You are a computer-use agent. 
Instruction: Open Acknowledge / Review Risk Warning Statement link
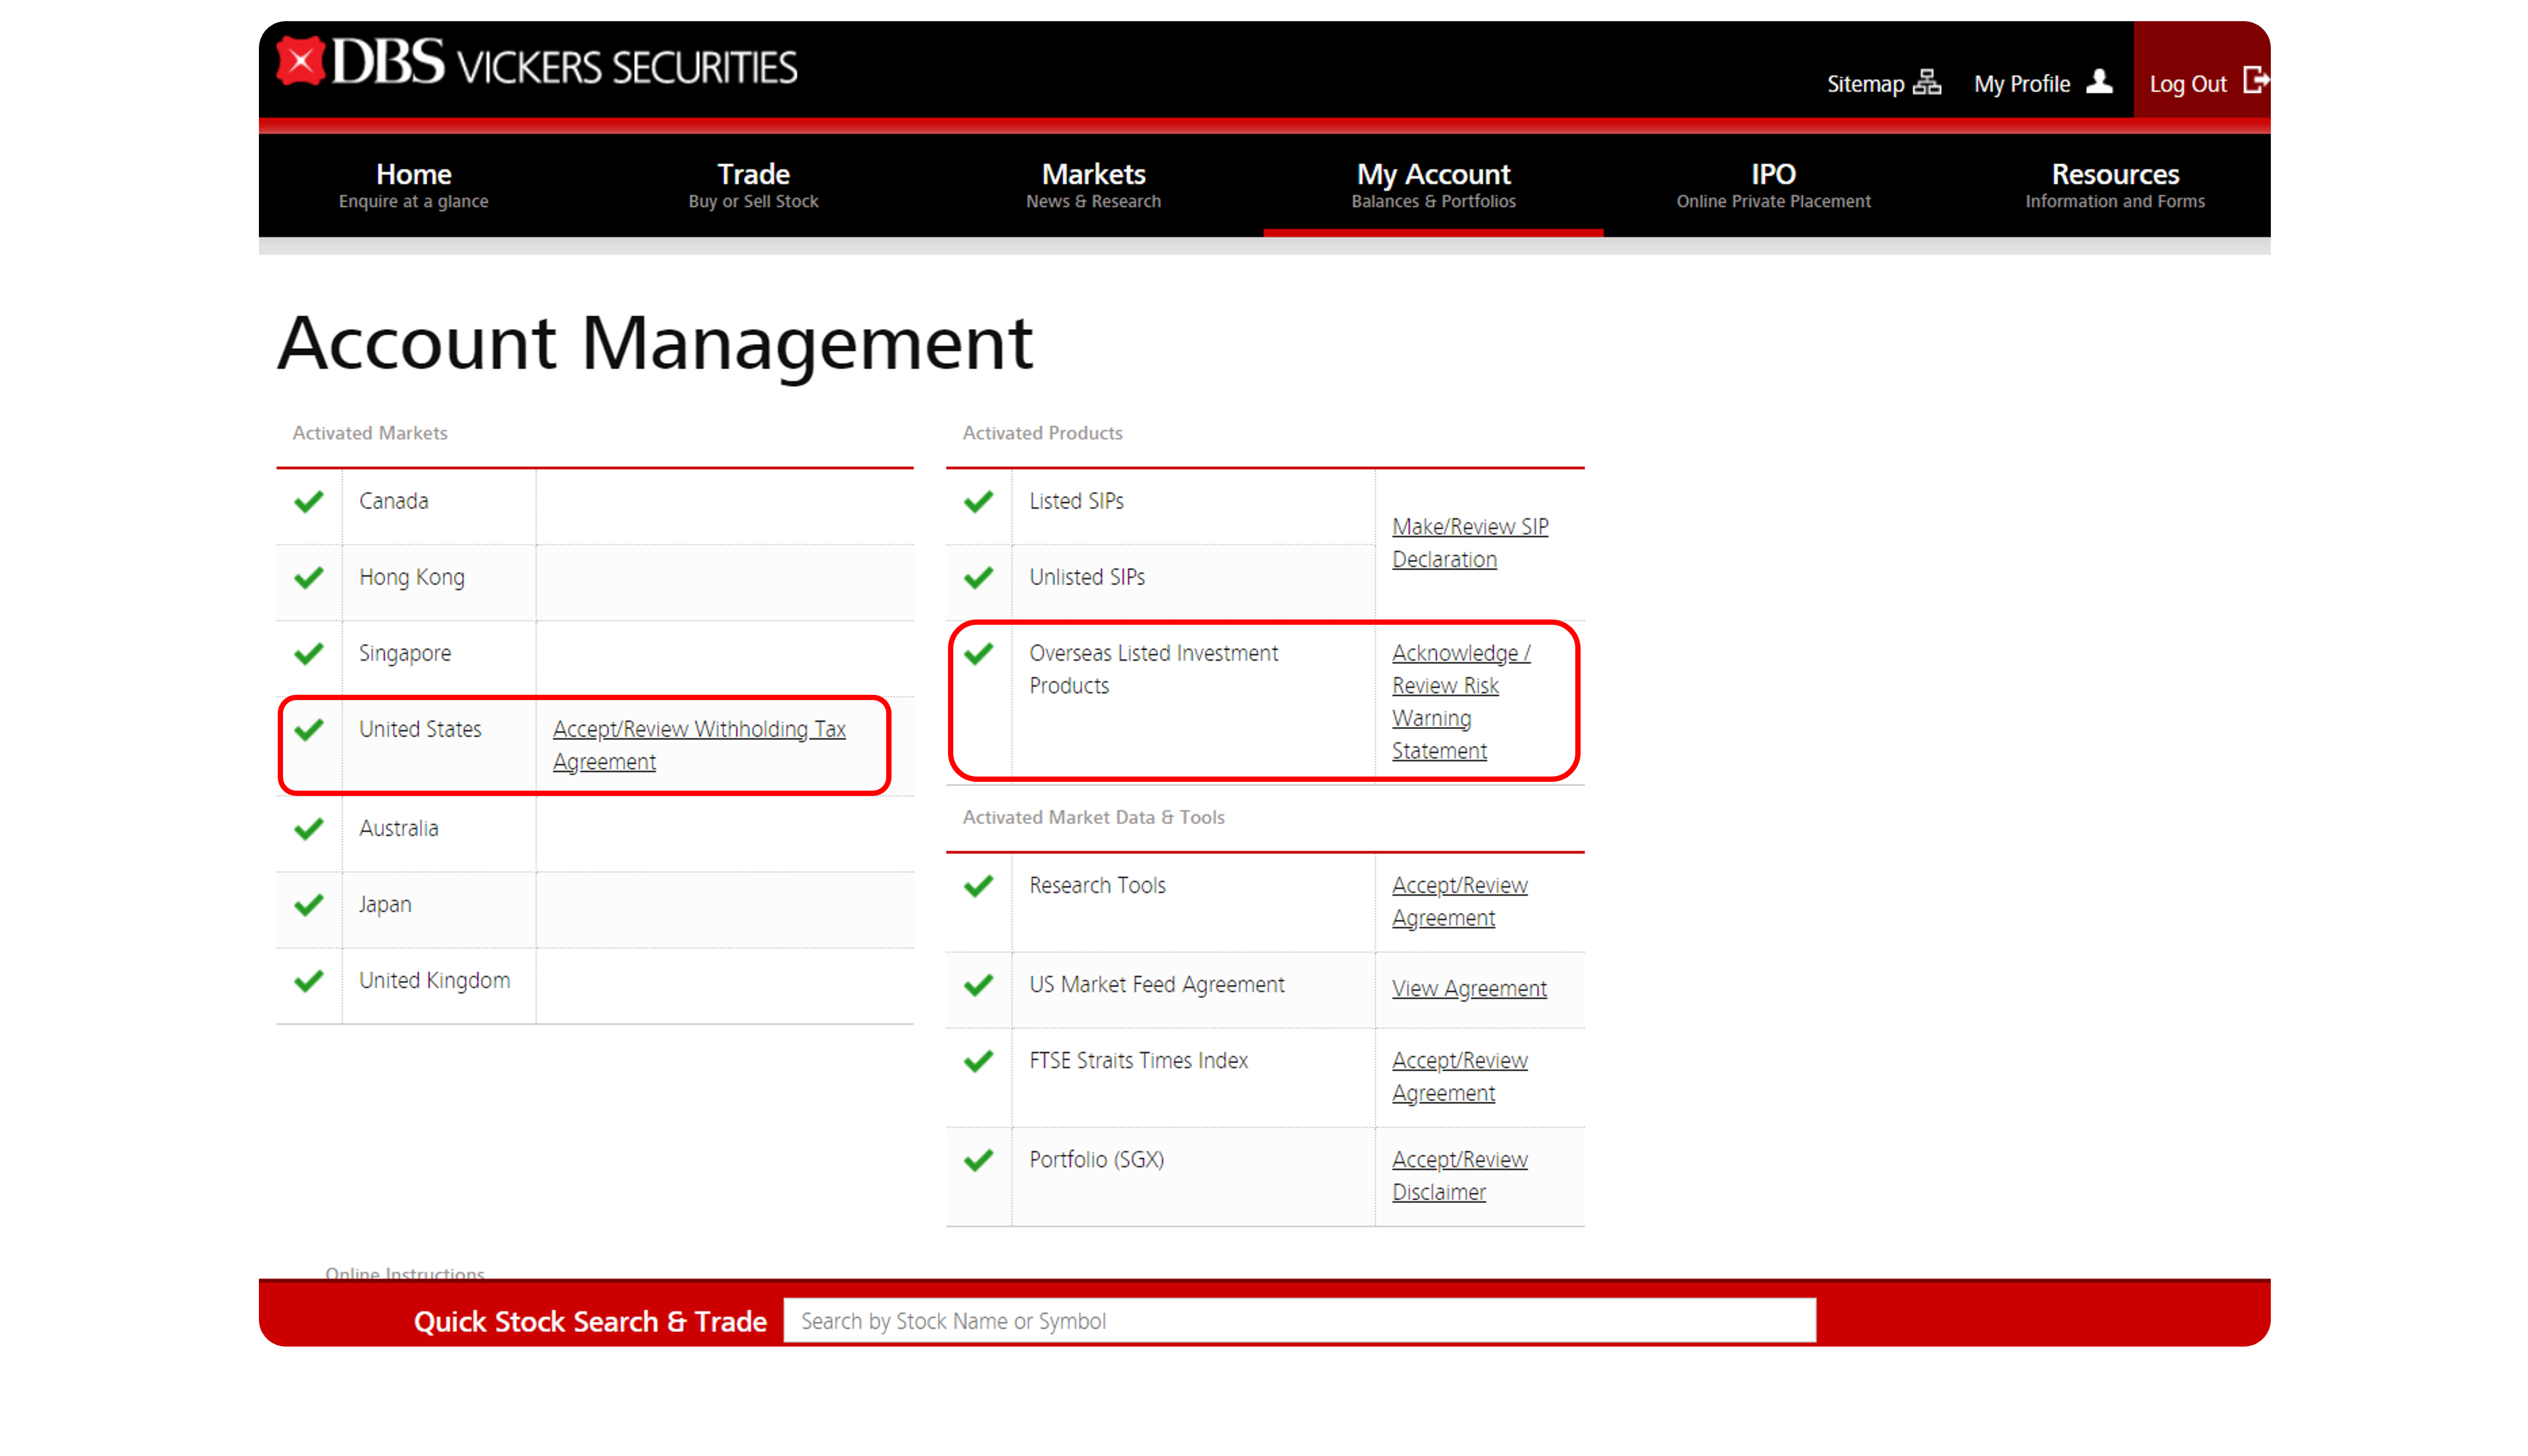[1461, 702]
